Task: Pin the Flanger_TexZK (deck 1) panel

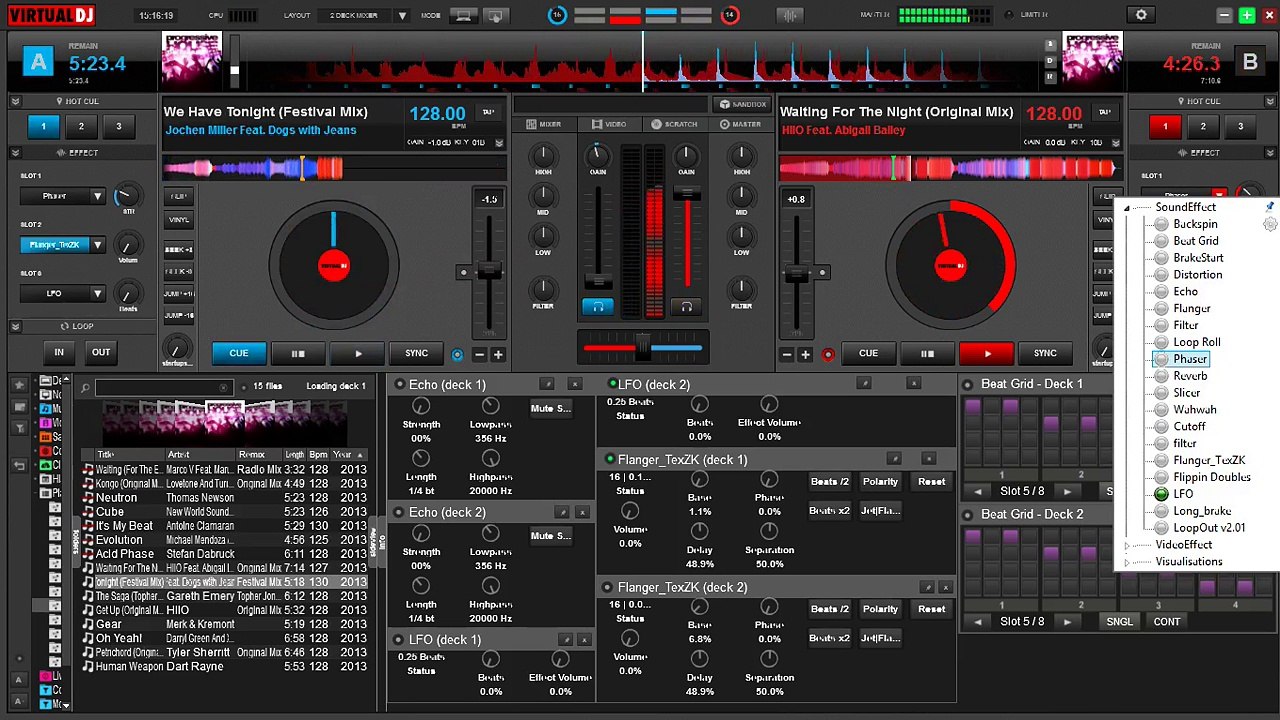Action: point(894,459)
